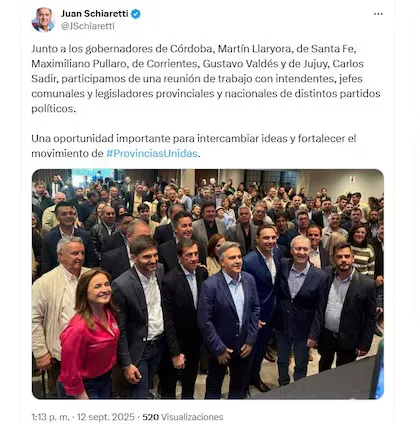
Task: Click the tweet paragraph starting 'Junto a los gobernadores'
Action: [x=206, y=79]
